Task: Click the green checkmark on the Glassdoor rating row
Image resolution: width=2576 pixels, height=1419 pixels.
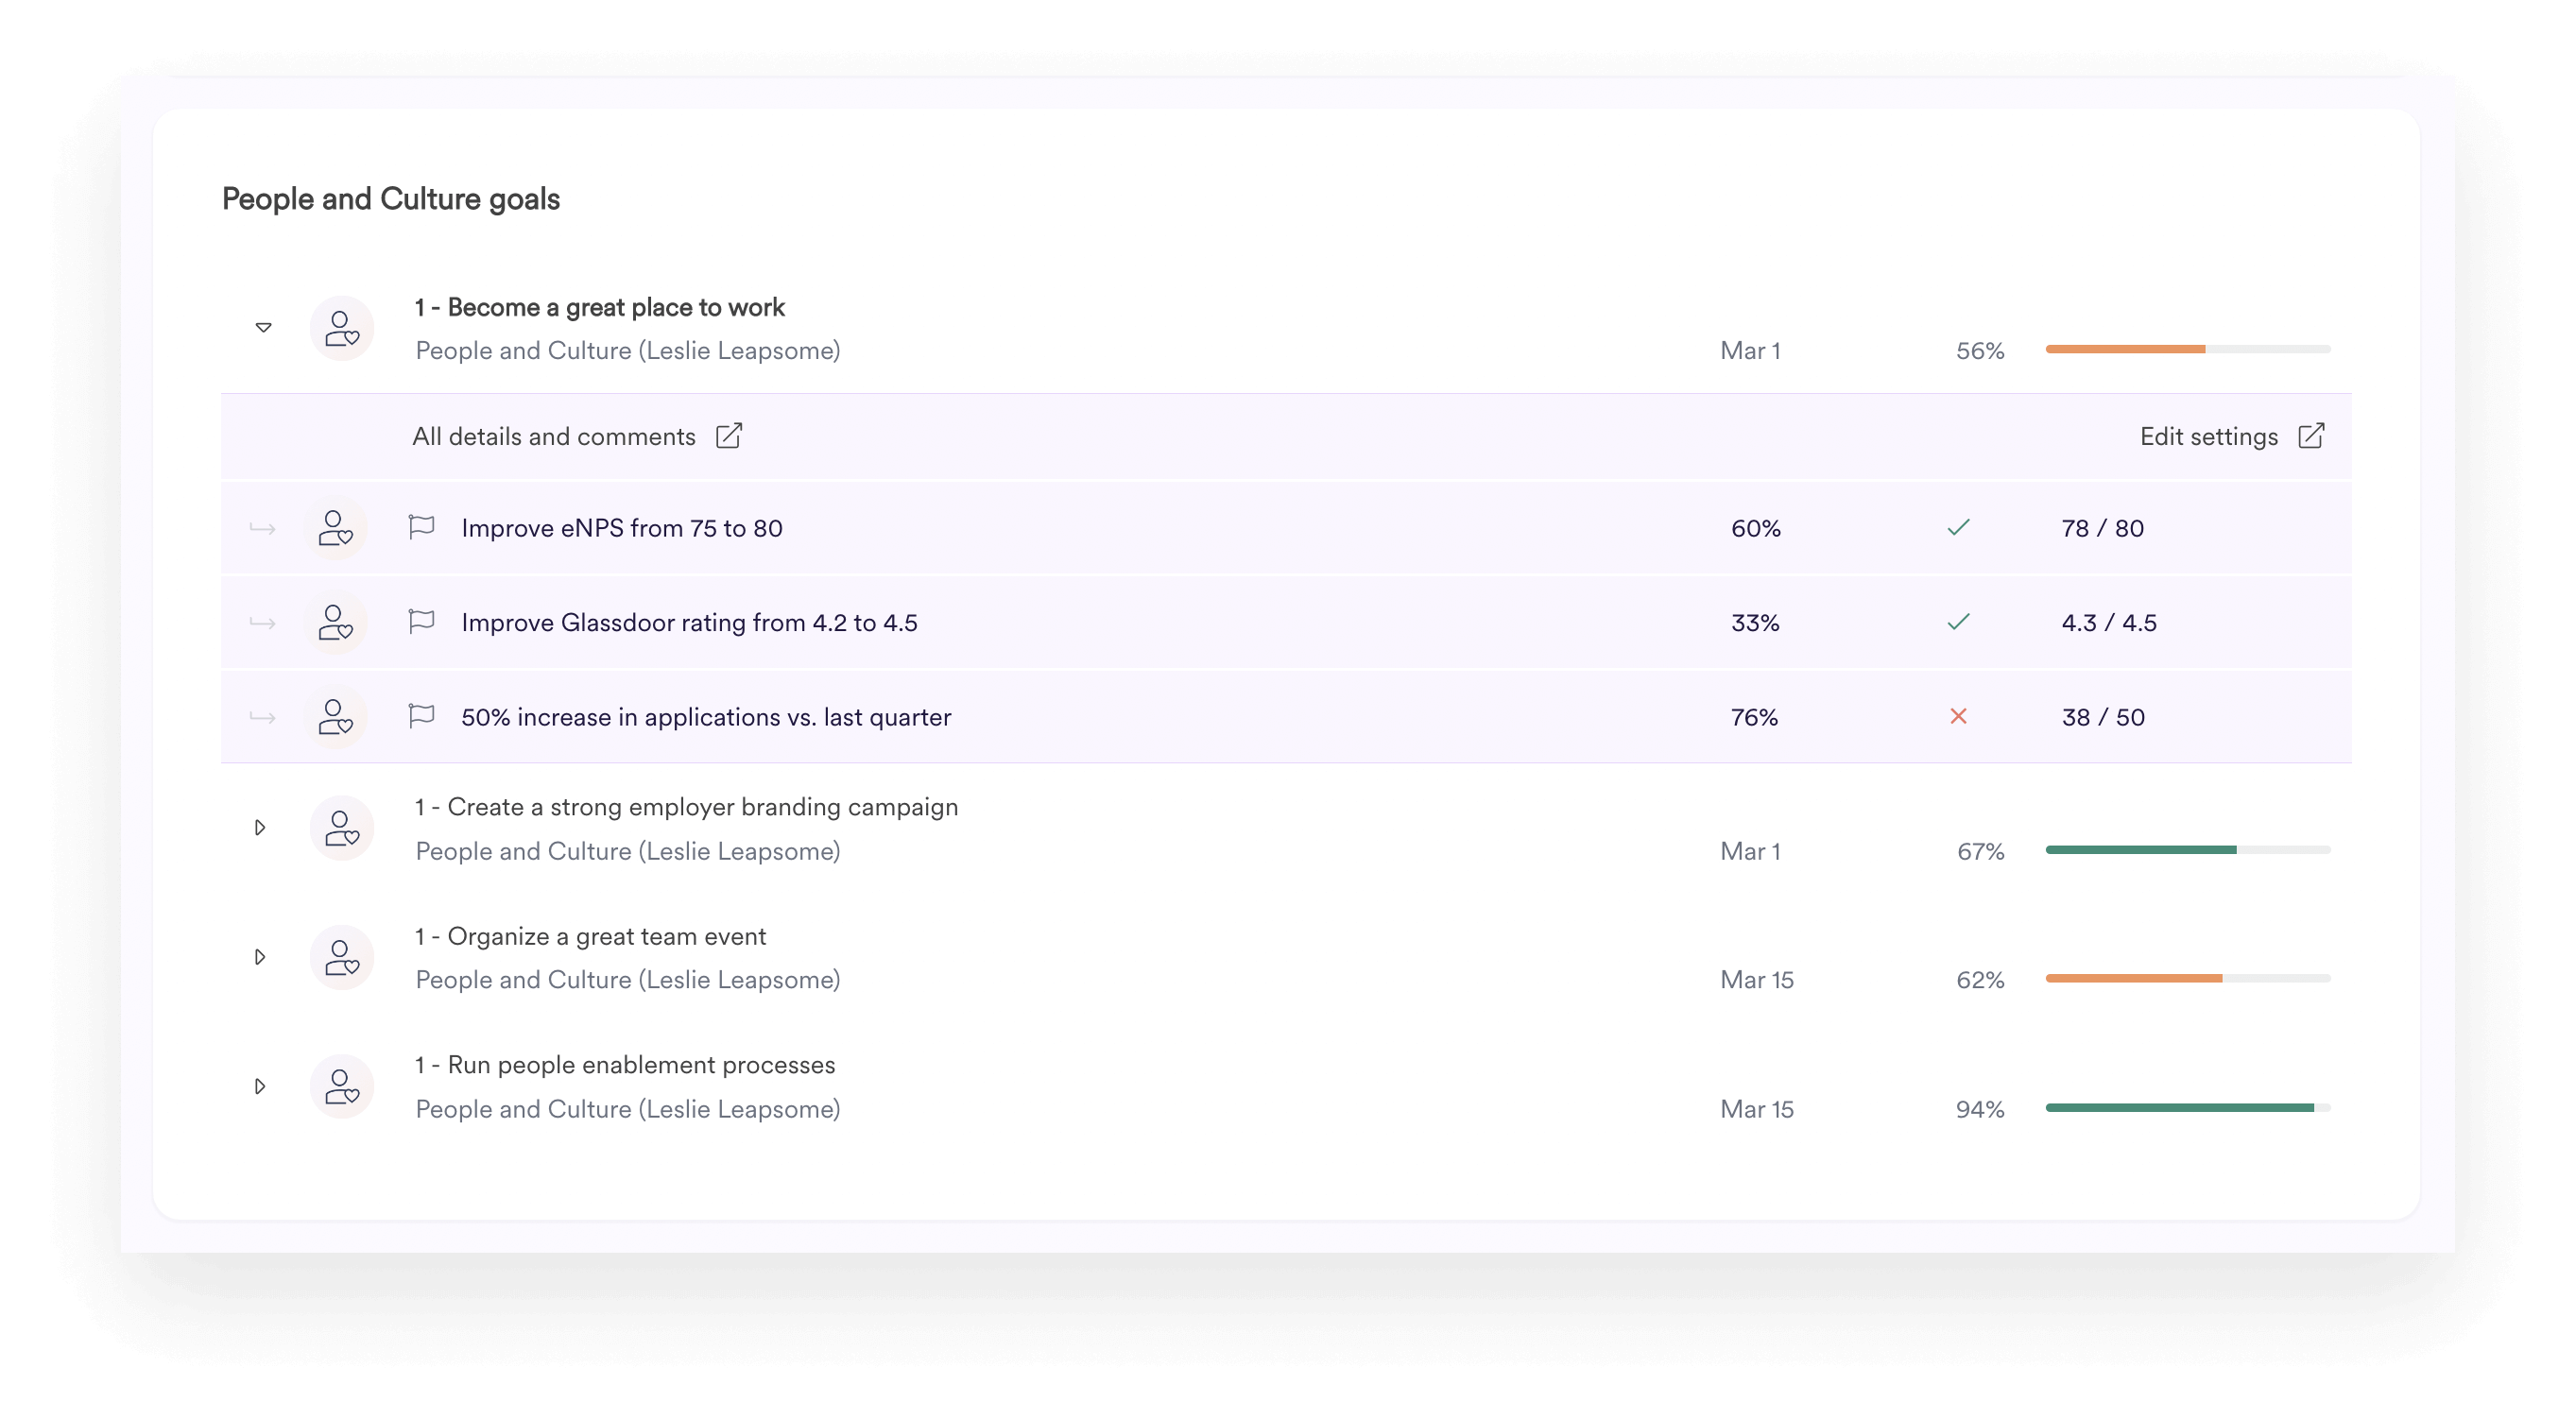Action: click(1958, 621)
